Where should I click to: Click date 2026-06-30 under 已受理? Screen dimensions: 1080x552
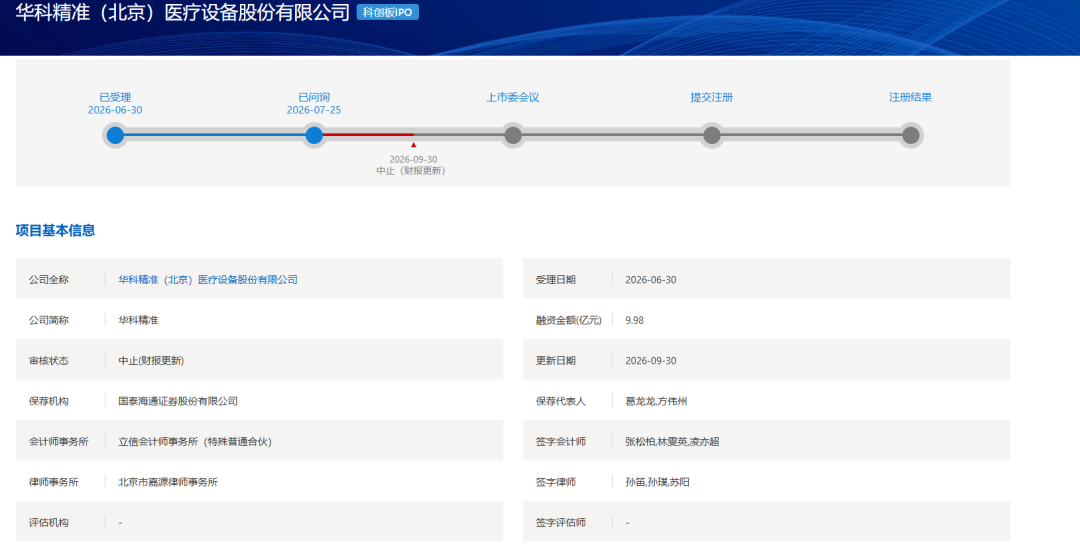115,110
